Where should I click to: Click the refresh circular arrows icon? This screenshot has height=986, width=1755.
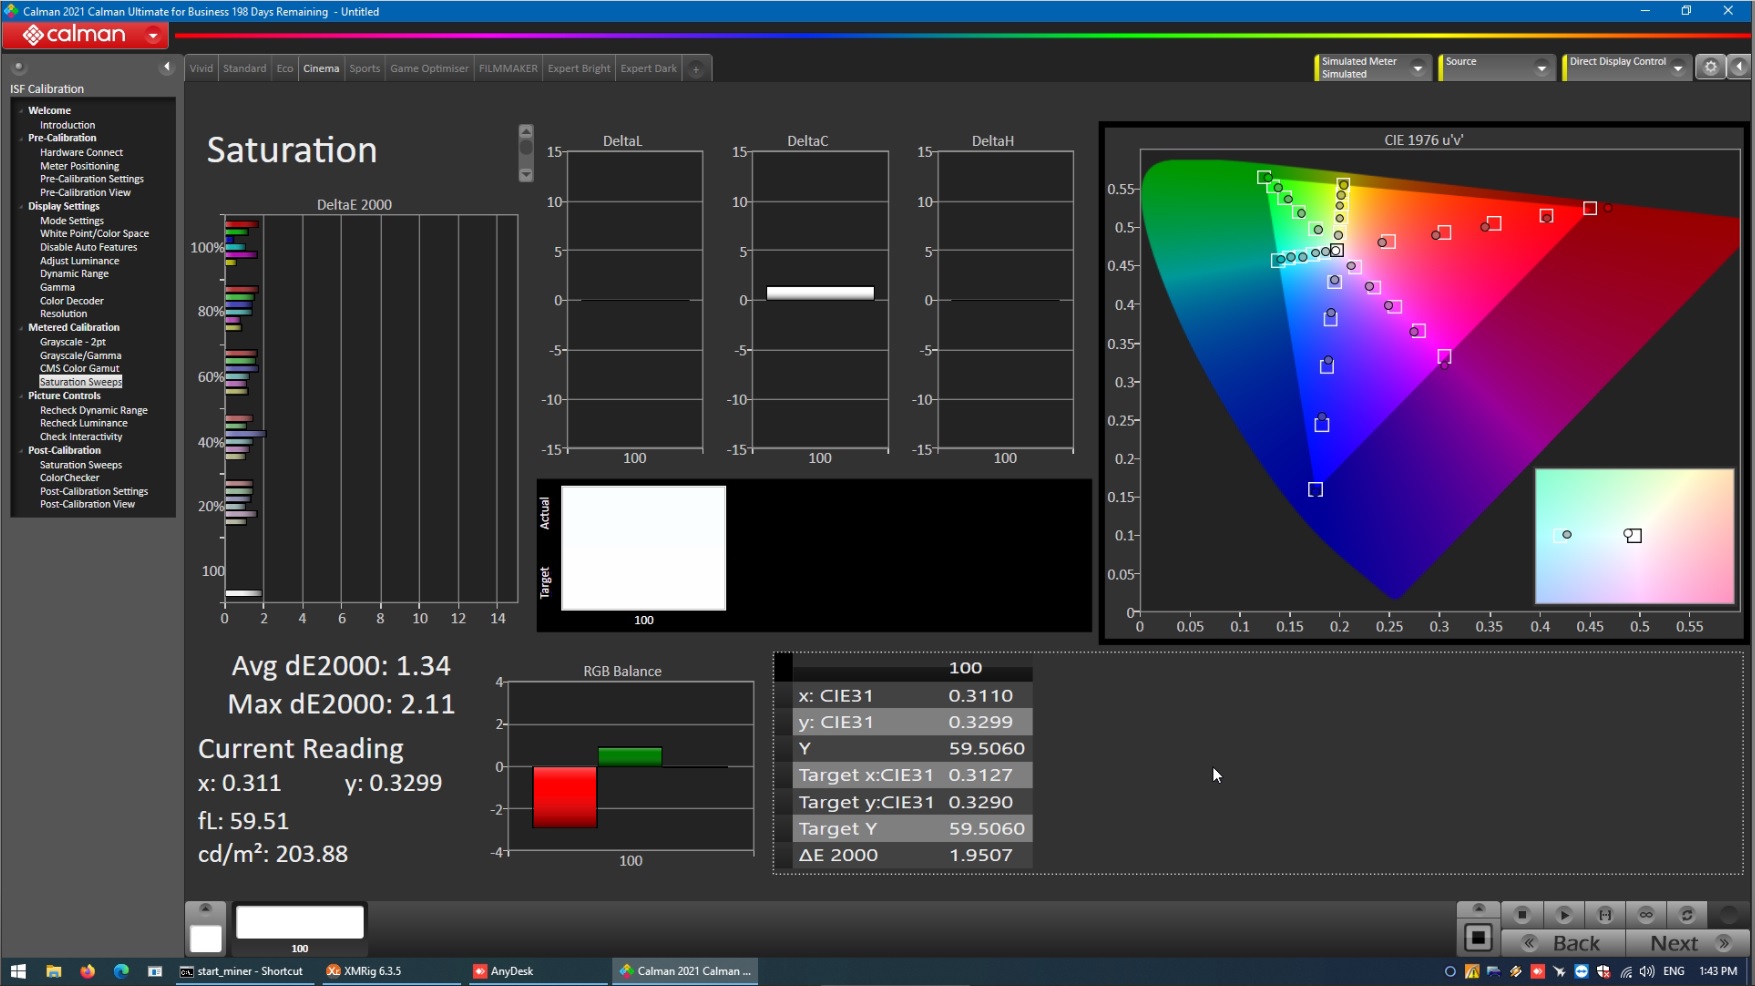pos(1687,915)
